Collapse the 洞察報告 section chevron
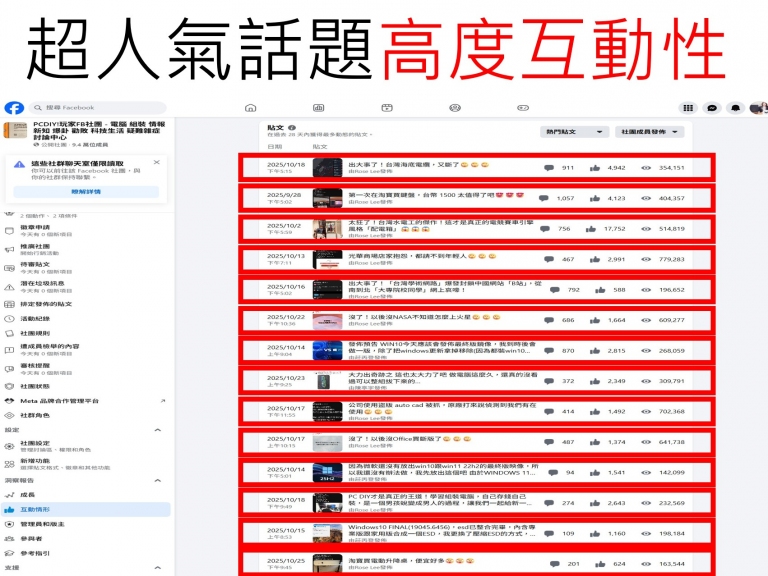Viewport: 768px width, 576px height. pos(157,481)
